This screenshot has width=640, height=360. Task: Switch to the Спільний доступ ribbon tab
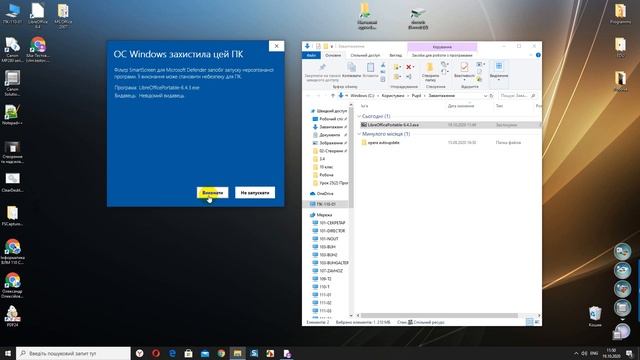pyautogui.click(x=365, y=55)
